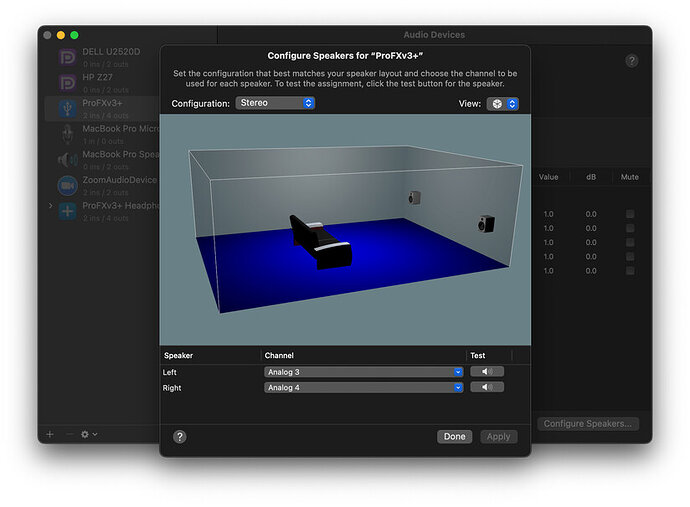Open Right channel Analog 4 dropdown
690x507 pixels.
[x=363, y=388]
